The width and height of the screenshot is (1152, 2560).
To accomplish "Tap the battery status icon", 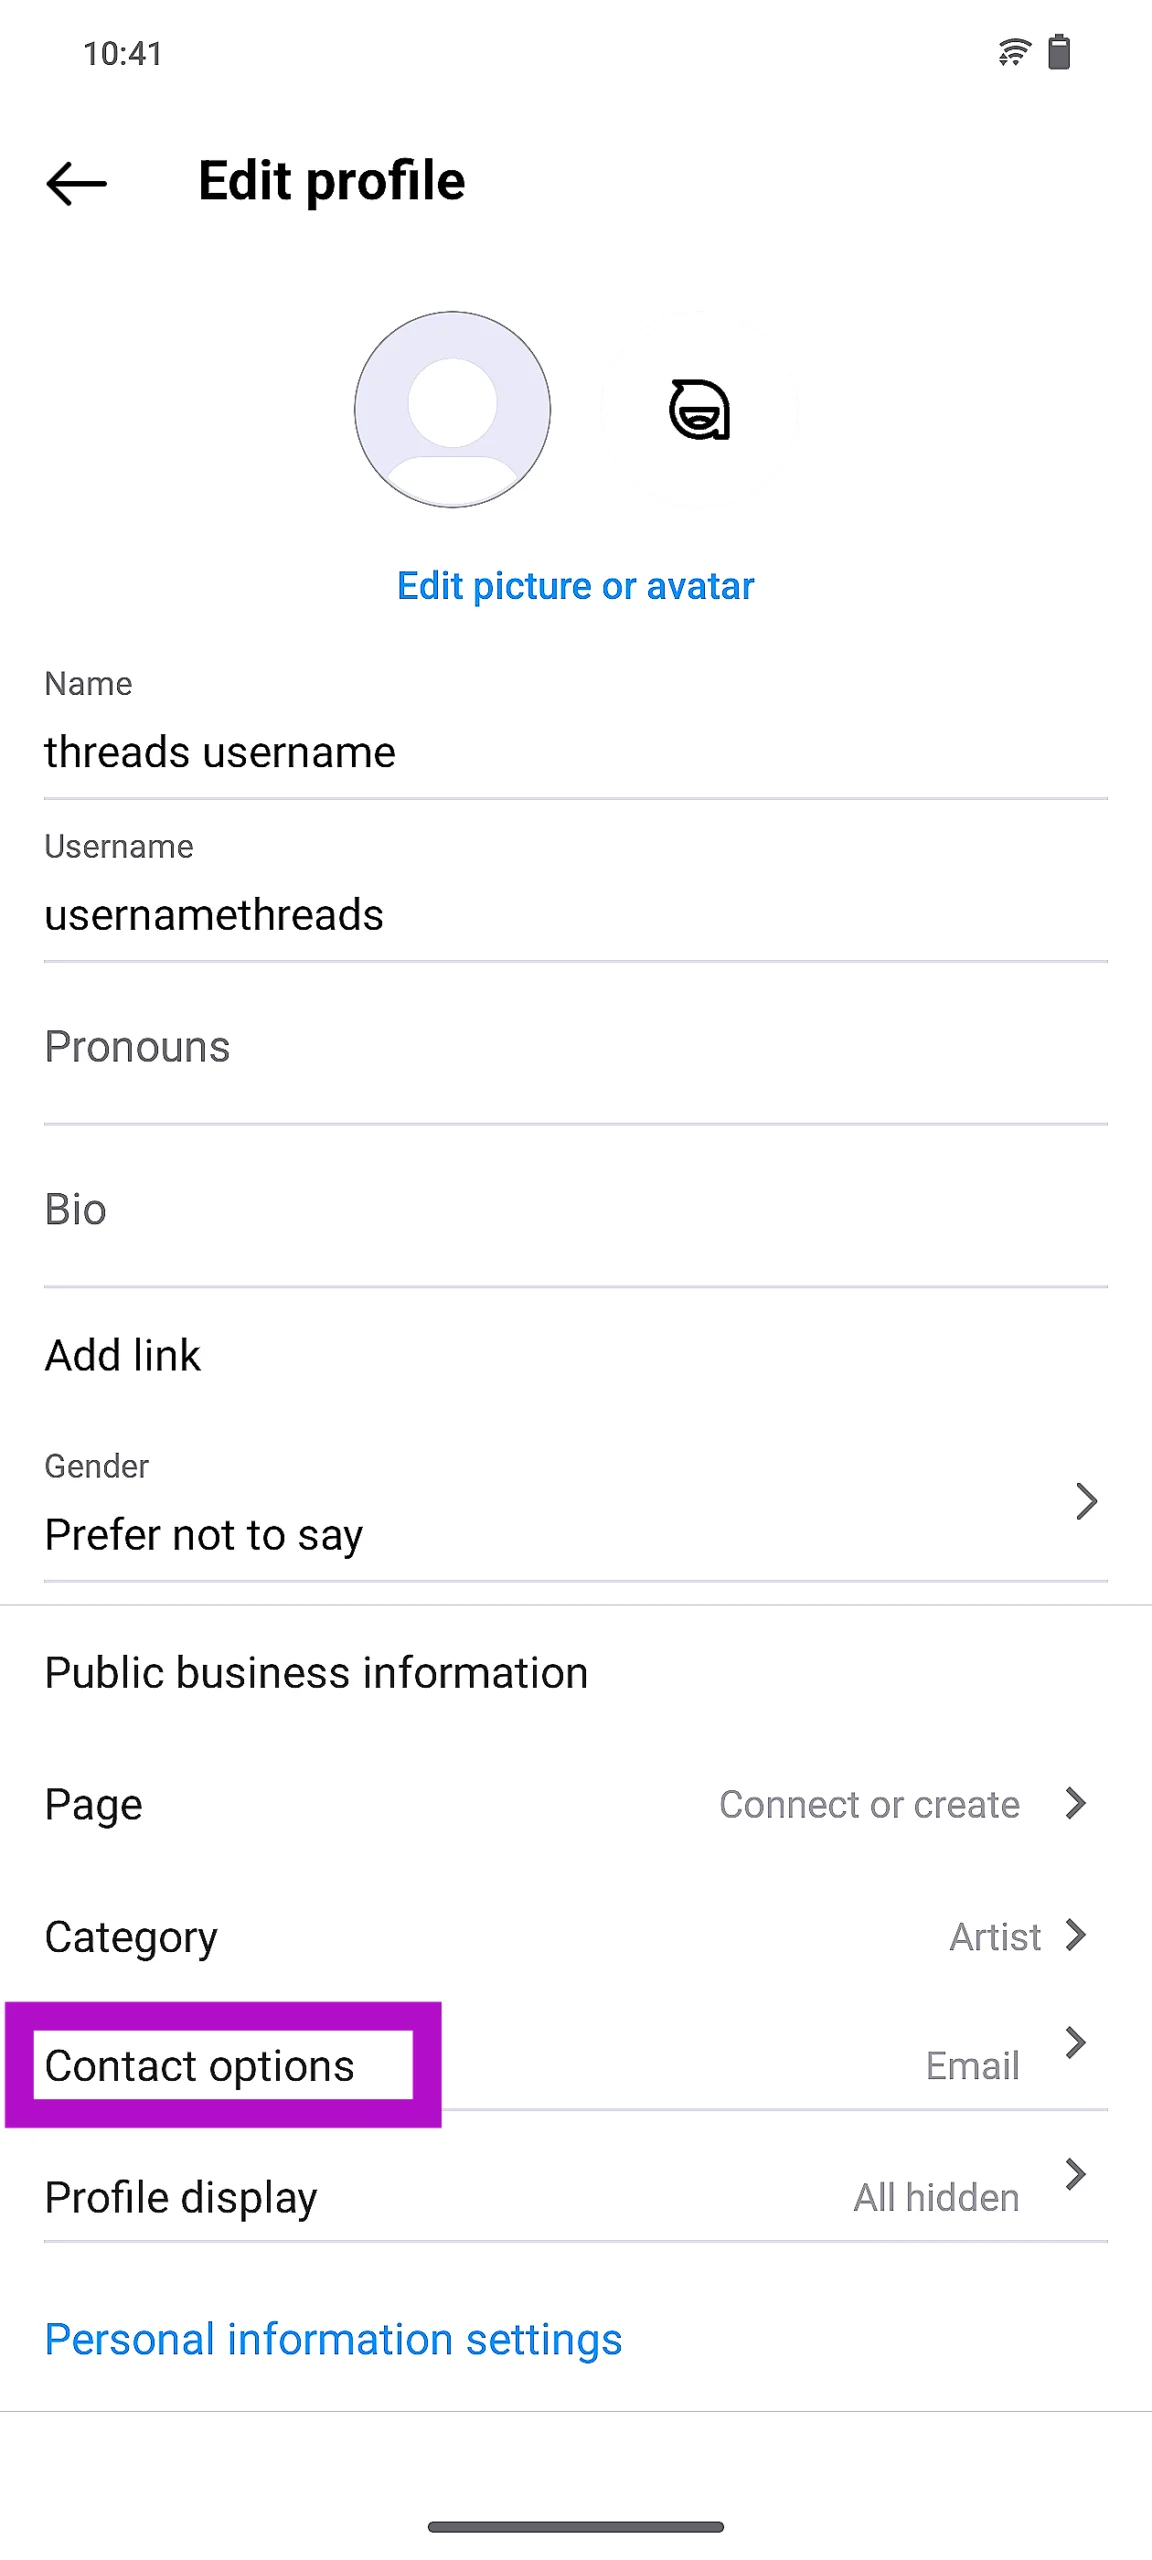I will 1059,52.
